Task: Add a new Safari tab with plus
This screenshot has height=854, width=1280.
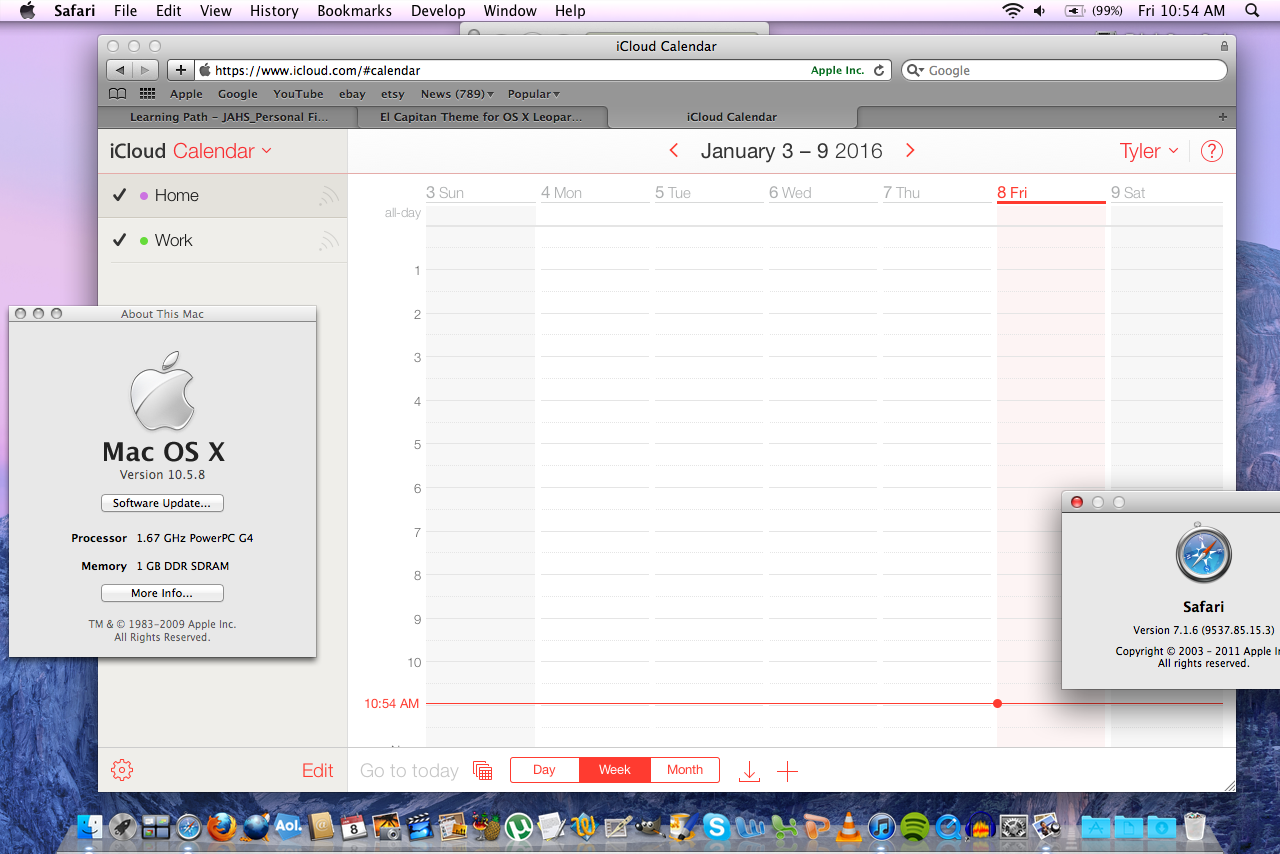Action: coord(1223,117)
